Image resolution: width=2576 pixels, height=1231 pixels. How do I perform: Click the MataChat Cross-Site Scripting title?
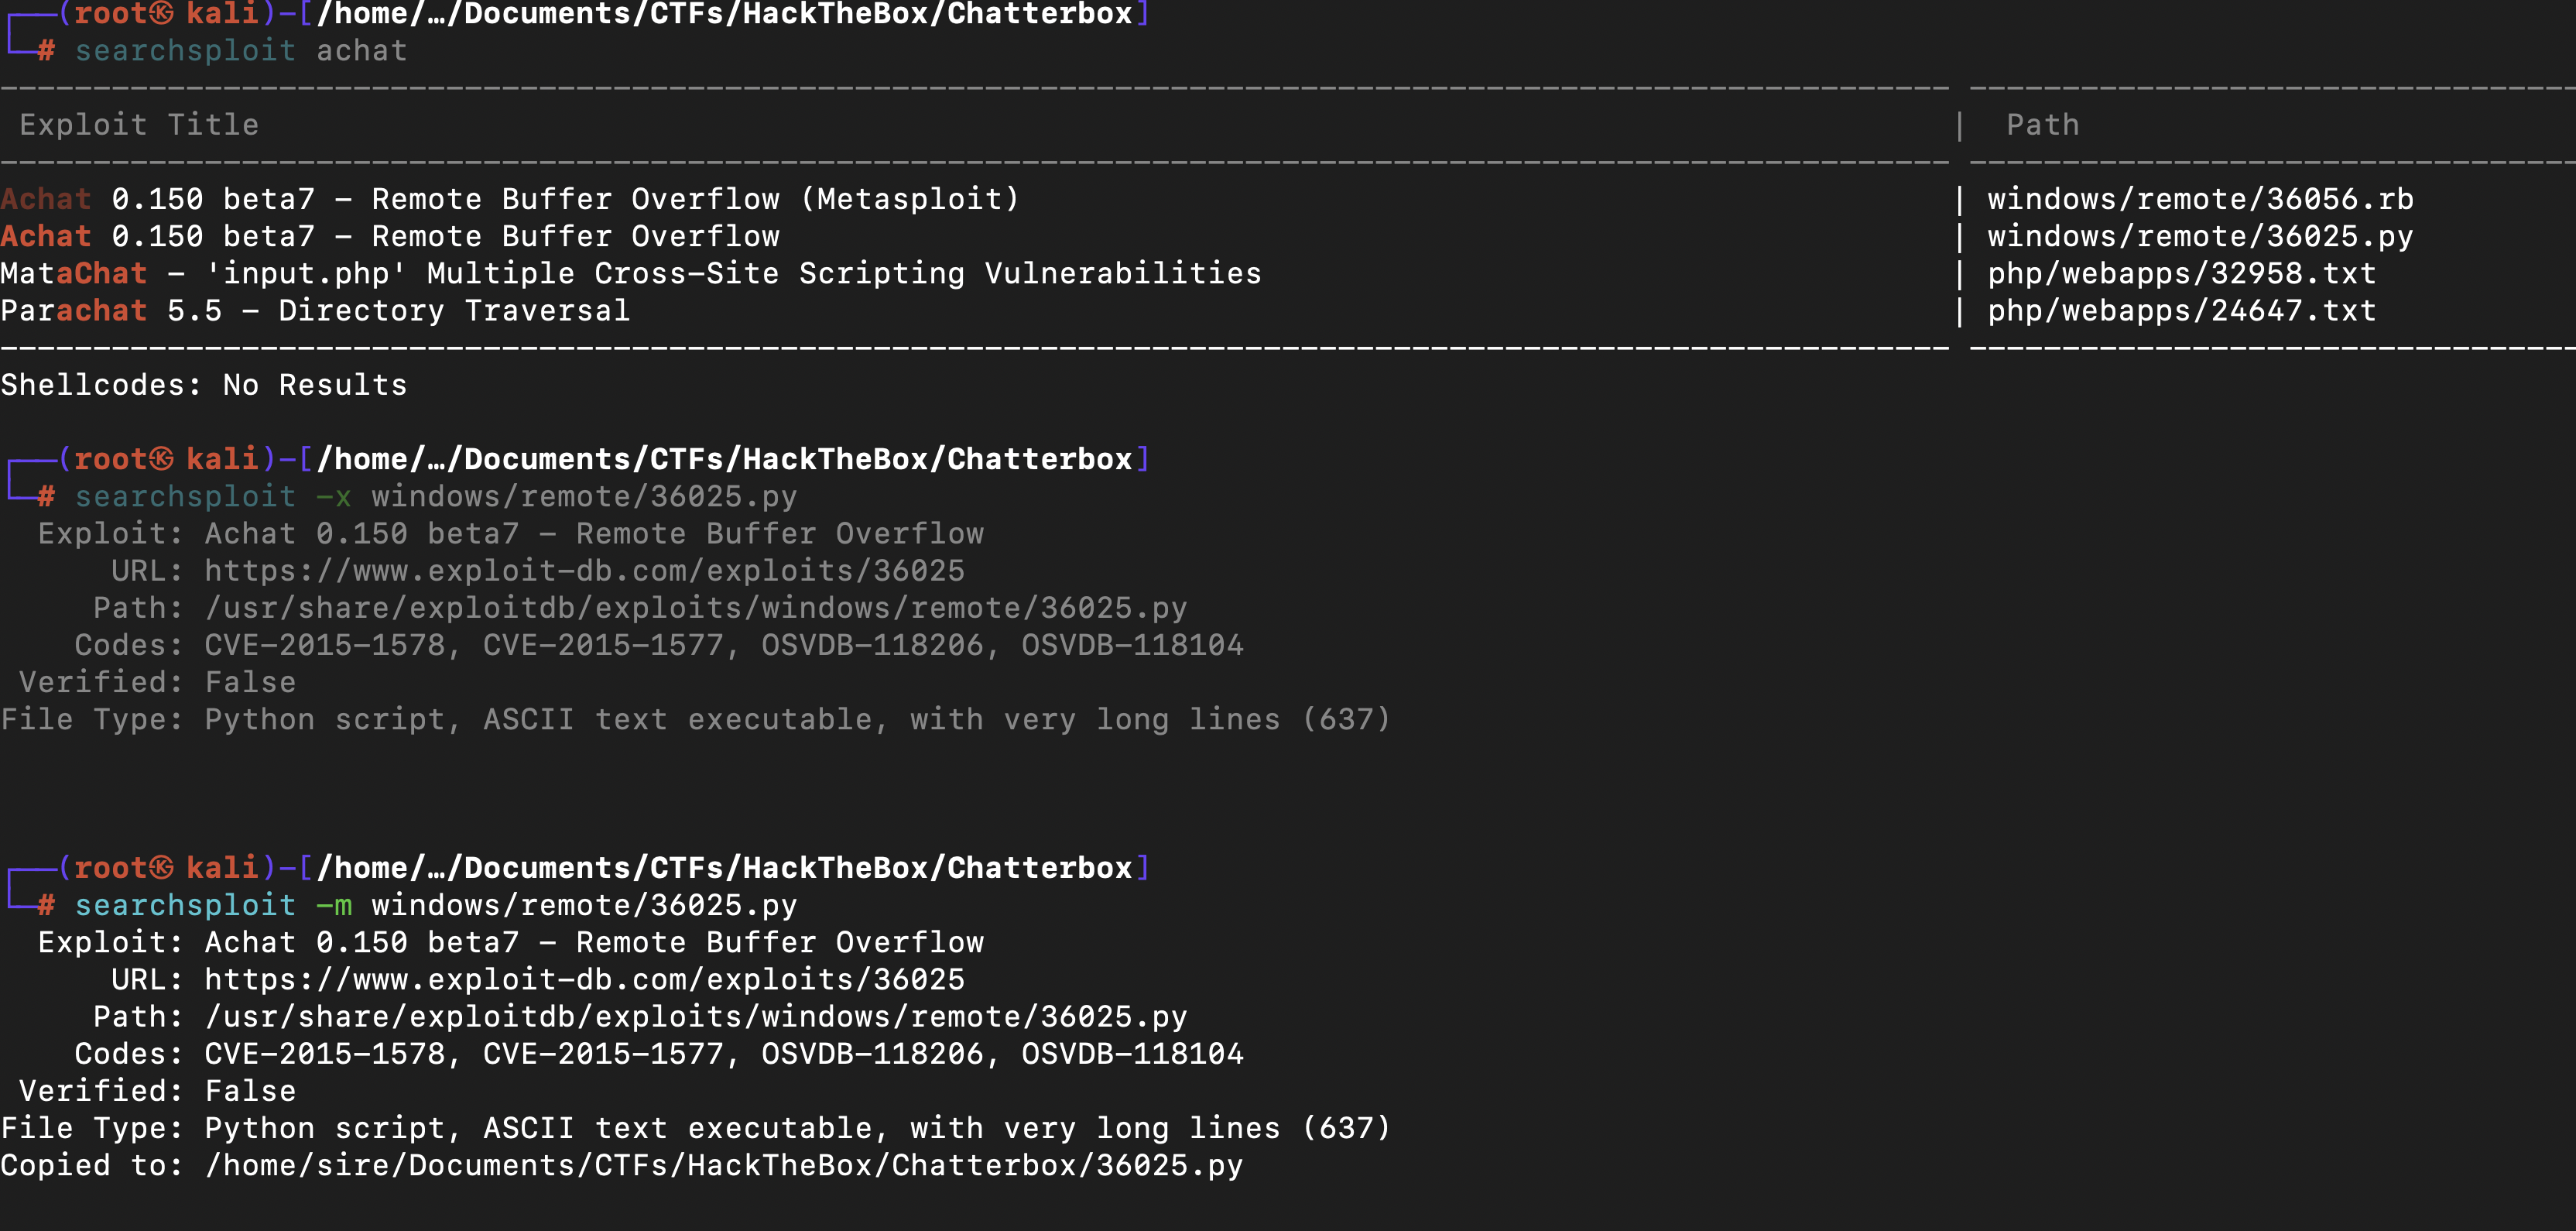coord(631,273)
